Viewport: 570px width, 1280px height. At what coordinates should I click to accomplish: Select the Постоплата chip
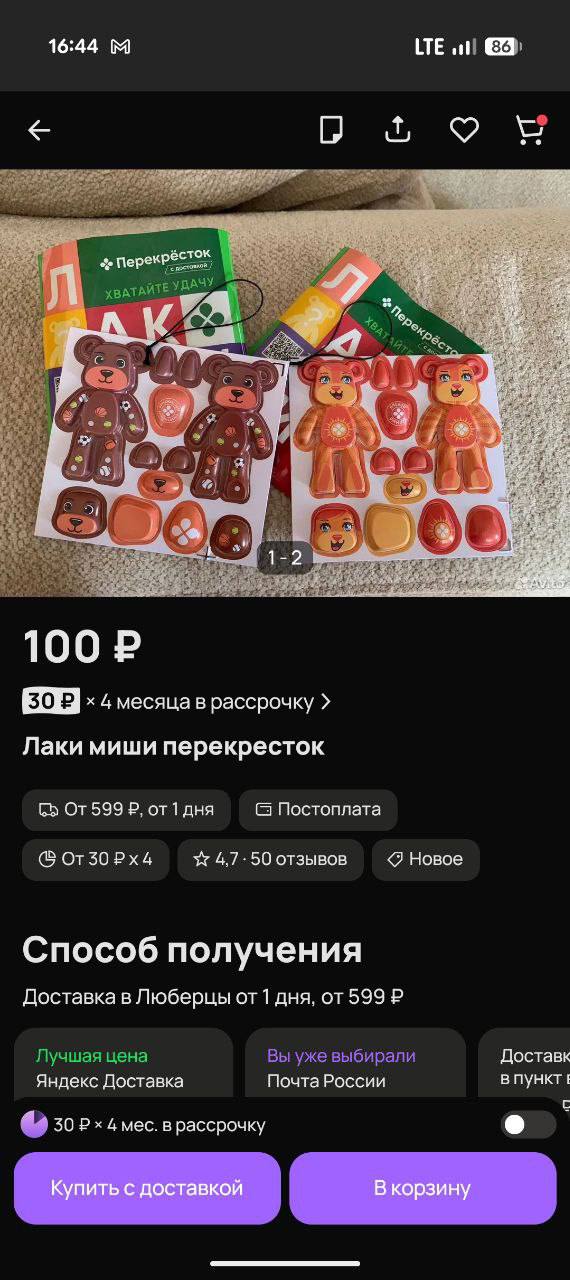318,810
